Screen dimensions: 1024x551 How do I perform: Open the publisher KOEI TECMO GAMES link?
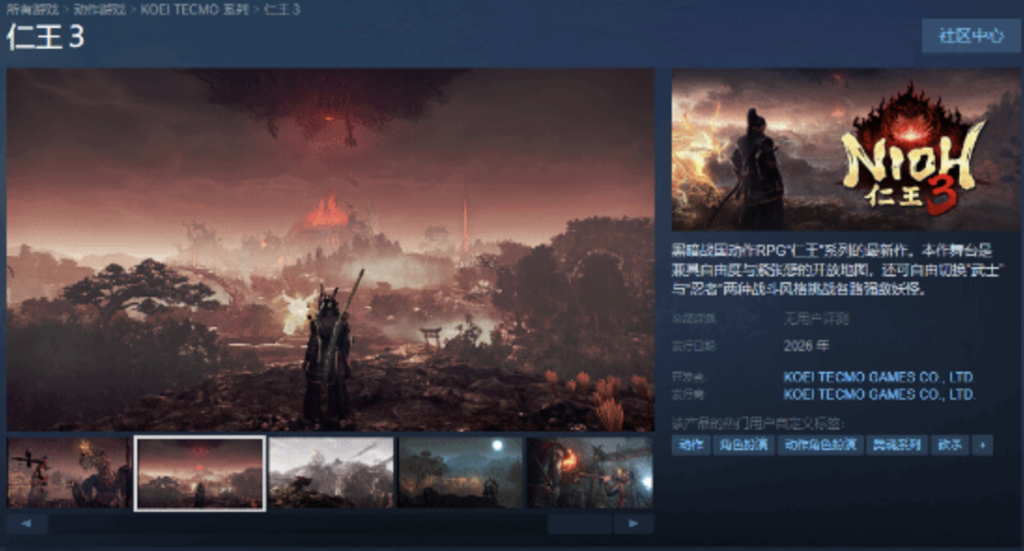[878, 394]
